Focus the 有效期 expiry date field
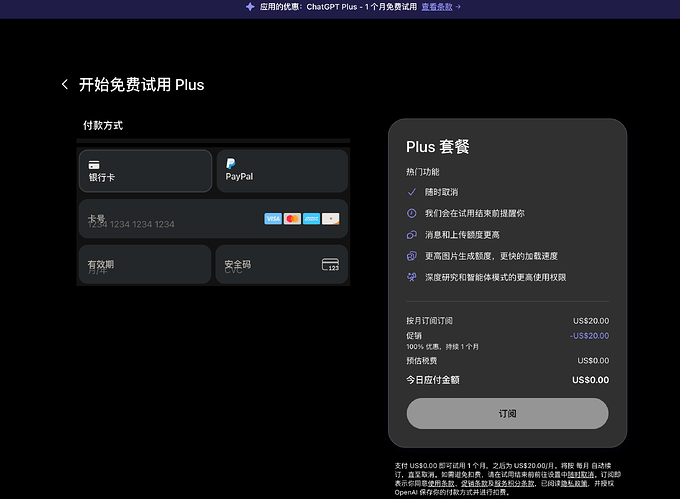The width and height of the screenshot is (680, 499). click(x=145, y=264)
